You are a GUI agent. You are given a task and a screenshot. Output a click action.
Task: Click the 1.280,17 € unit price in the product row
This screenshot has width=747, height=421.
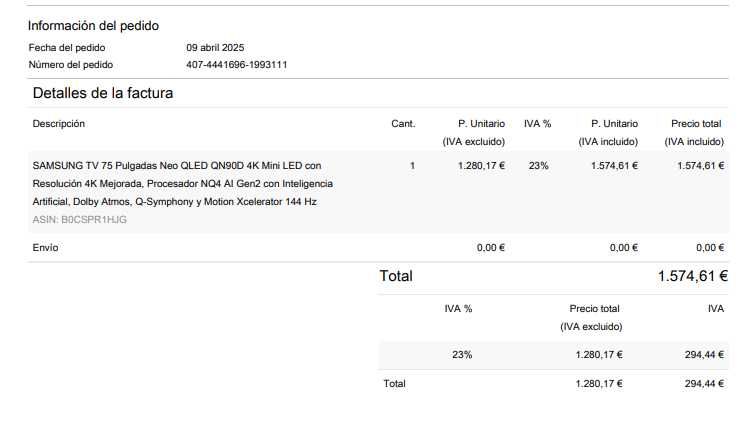[481, 166]
